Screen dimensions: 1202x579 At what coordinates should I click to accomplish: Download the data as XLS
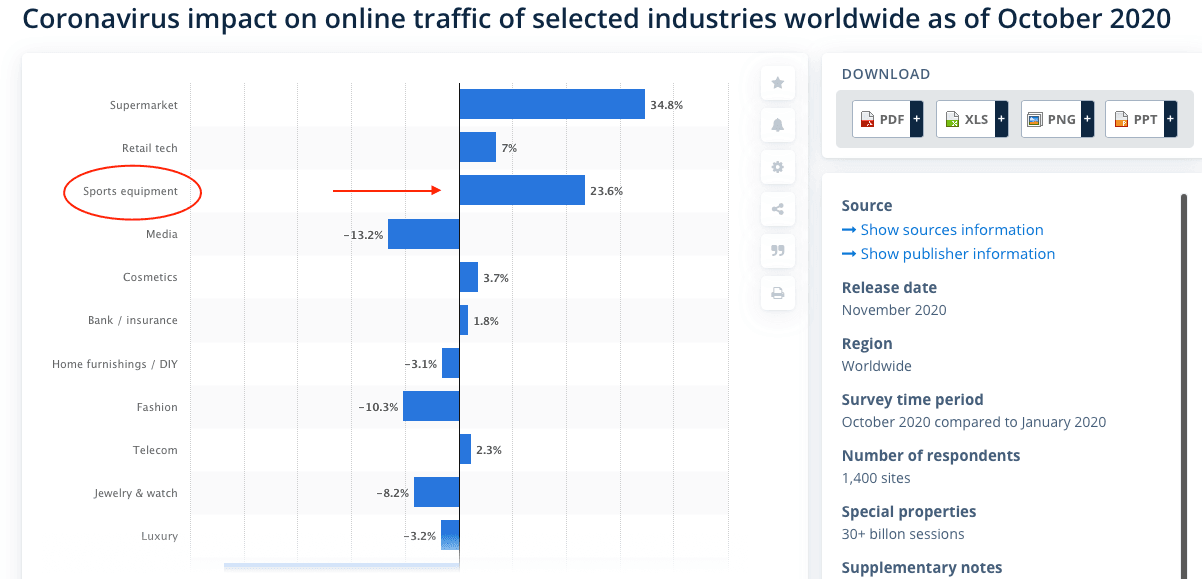(965, 119)
